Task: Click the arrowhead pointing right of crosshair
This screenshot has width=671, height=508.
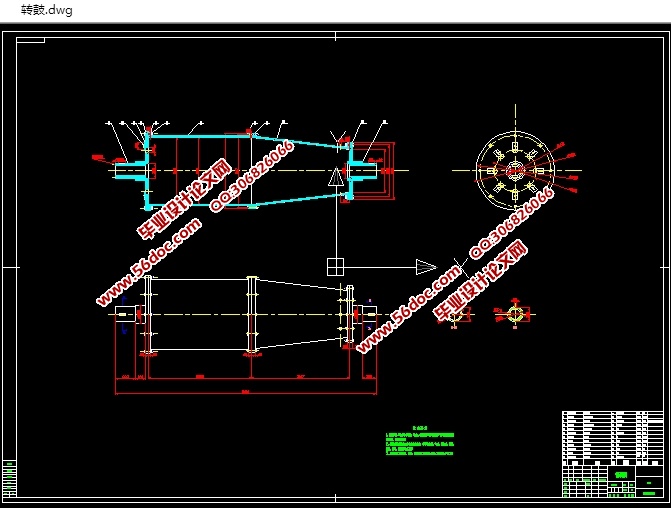Action: tap(425, 266)
